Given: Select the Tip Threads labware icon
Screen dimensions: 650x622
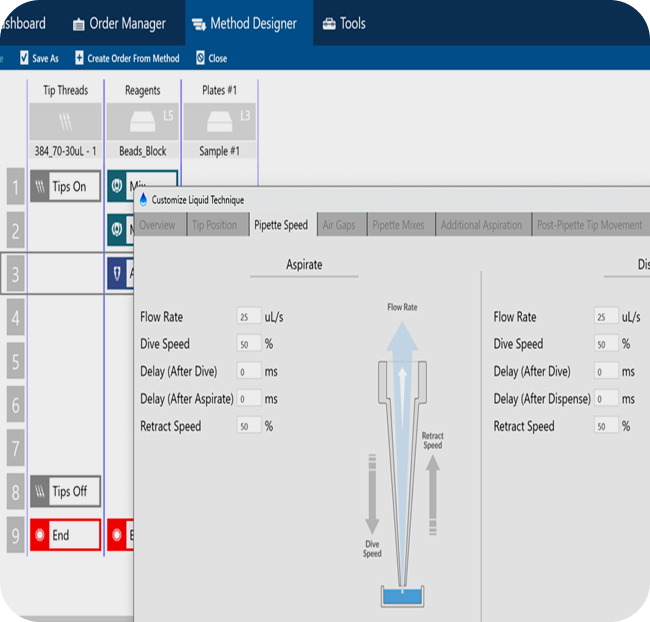Looking at the screenshot, I should tap(65, 122).
